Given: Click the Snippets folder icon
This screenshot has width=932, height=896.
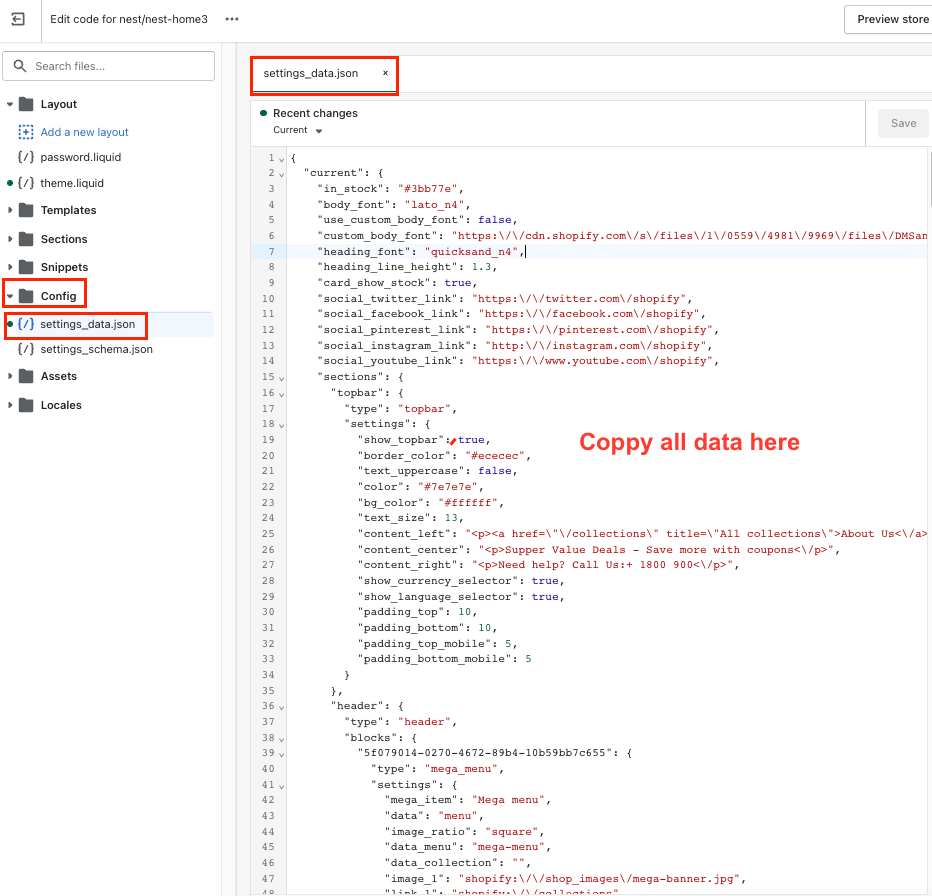Looking at the screenshot, I should pos(26,267).
